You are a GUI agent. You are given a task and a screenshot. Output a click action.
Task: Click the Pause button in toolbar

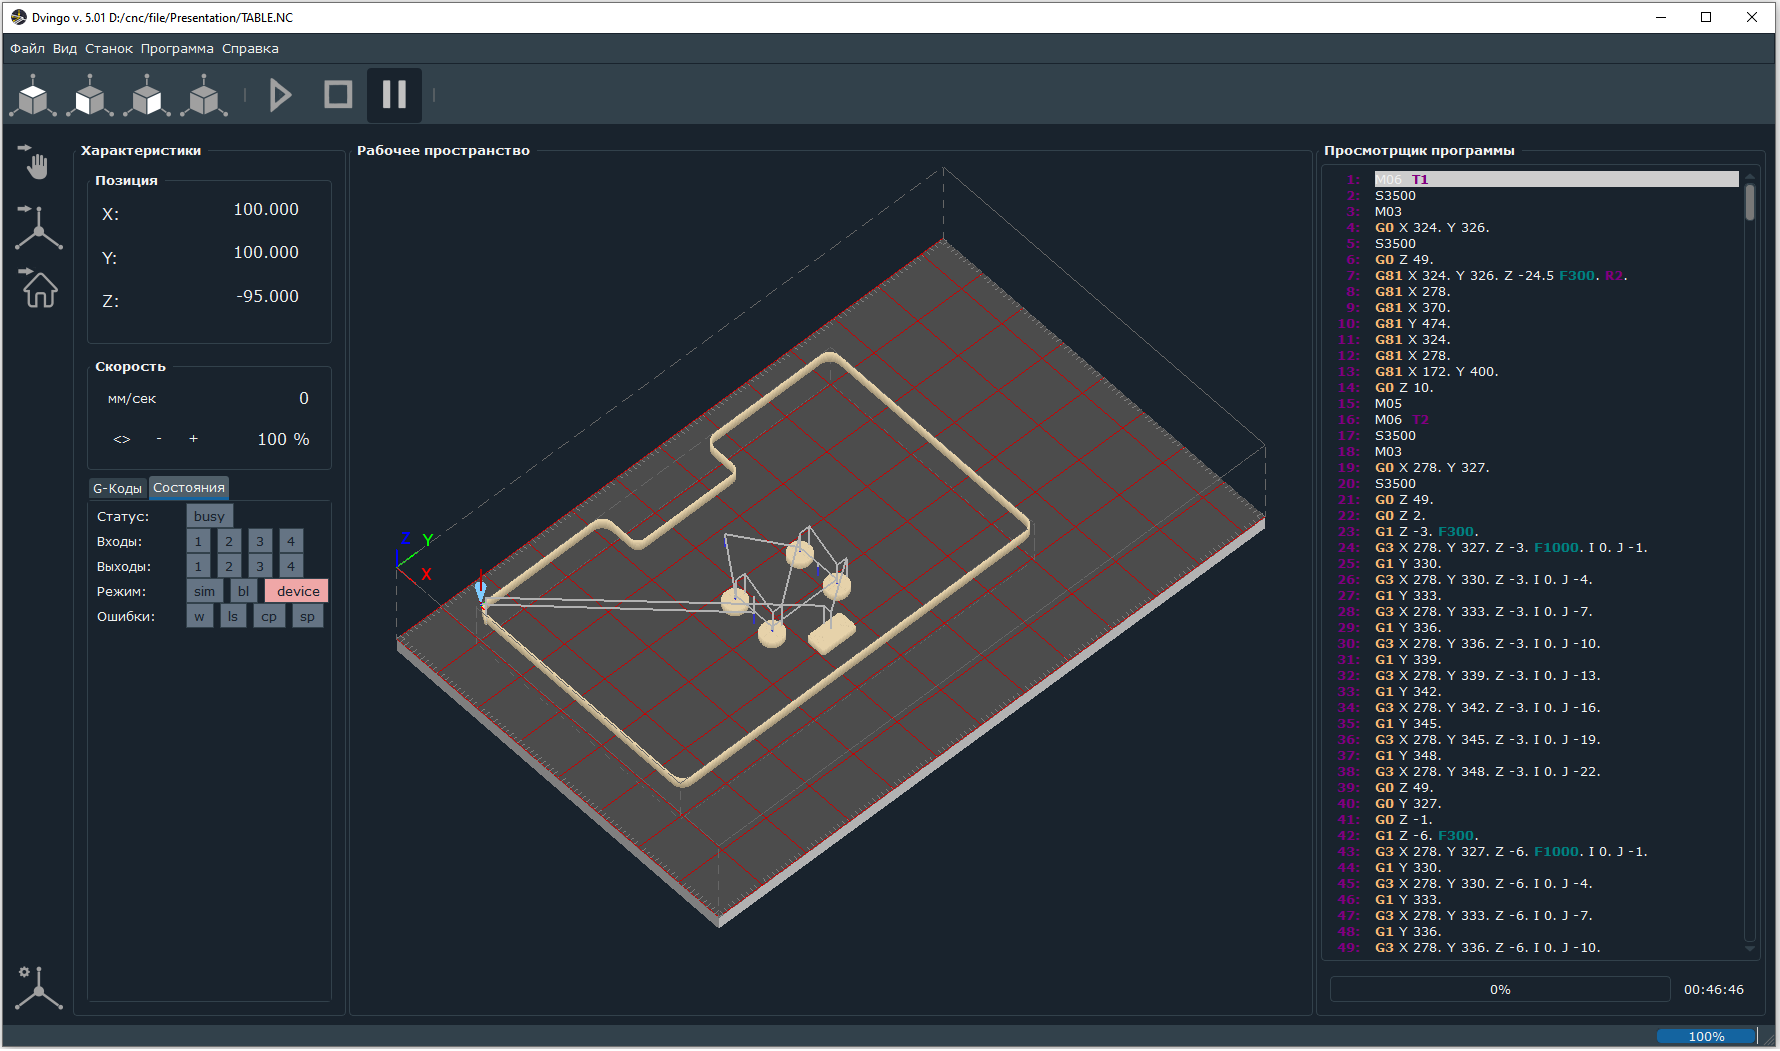click(394, 95)
